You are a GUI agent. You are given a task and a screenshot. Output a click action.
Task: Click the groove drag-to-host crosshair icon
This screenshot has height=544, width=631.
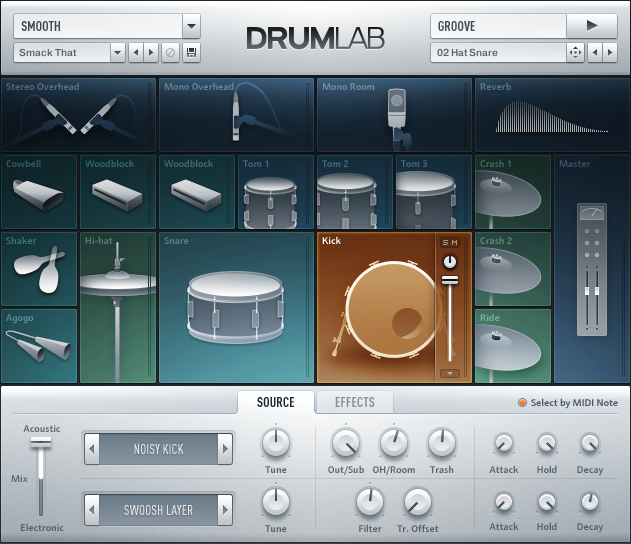point(575,52)
